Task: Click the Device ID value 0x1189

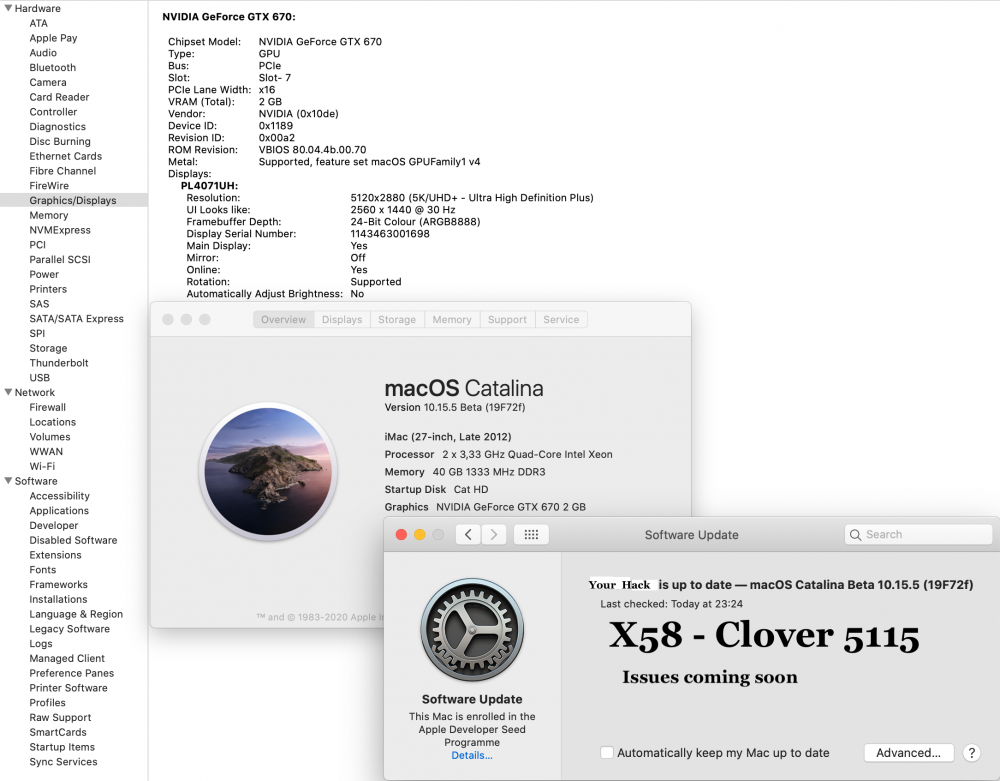Action: pyautogui.click(x=276, y=126)
